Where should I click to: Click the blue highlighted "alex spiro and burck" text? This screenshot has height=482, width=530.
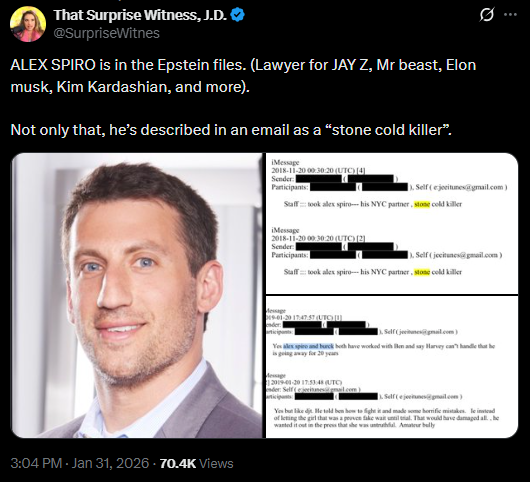(x=308, y=346)
